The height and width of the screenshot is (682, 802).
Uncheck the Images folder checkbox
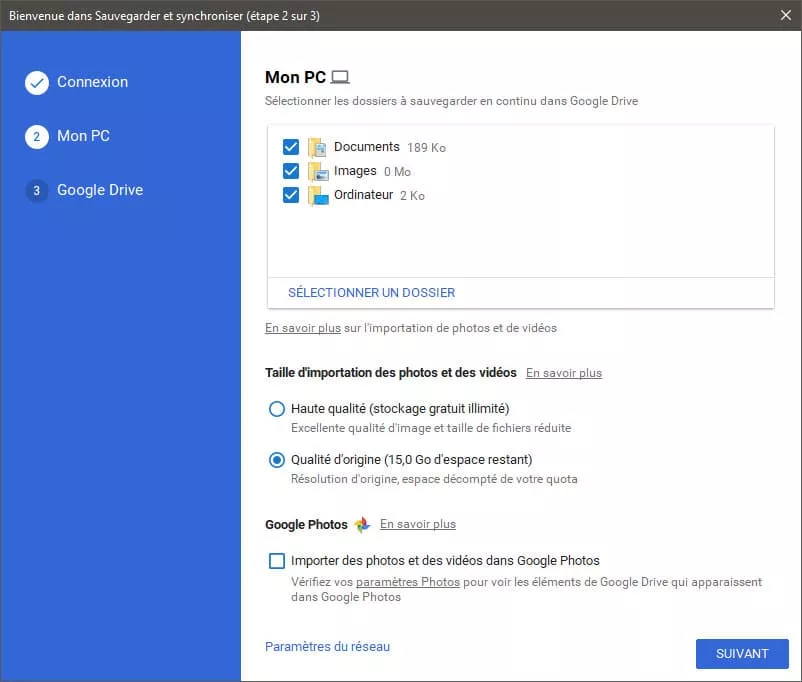(x=291, y=171)
